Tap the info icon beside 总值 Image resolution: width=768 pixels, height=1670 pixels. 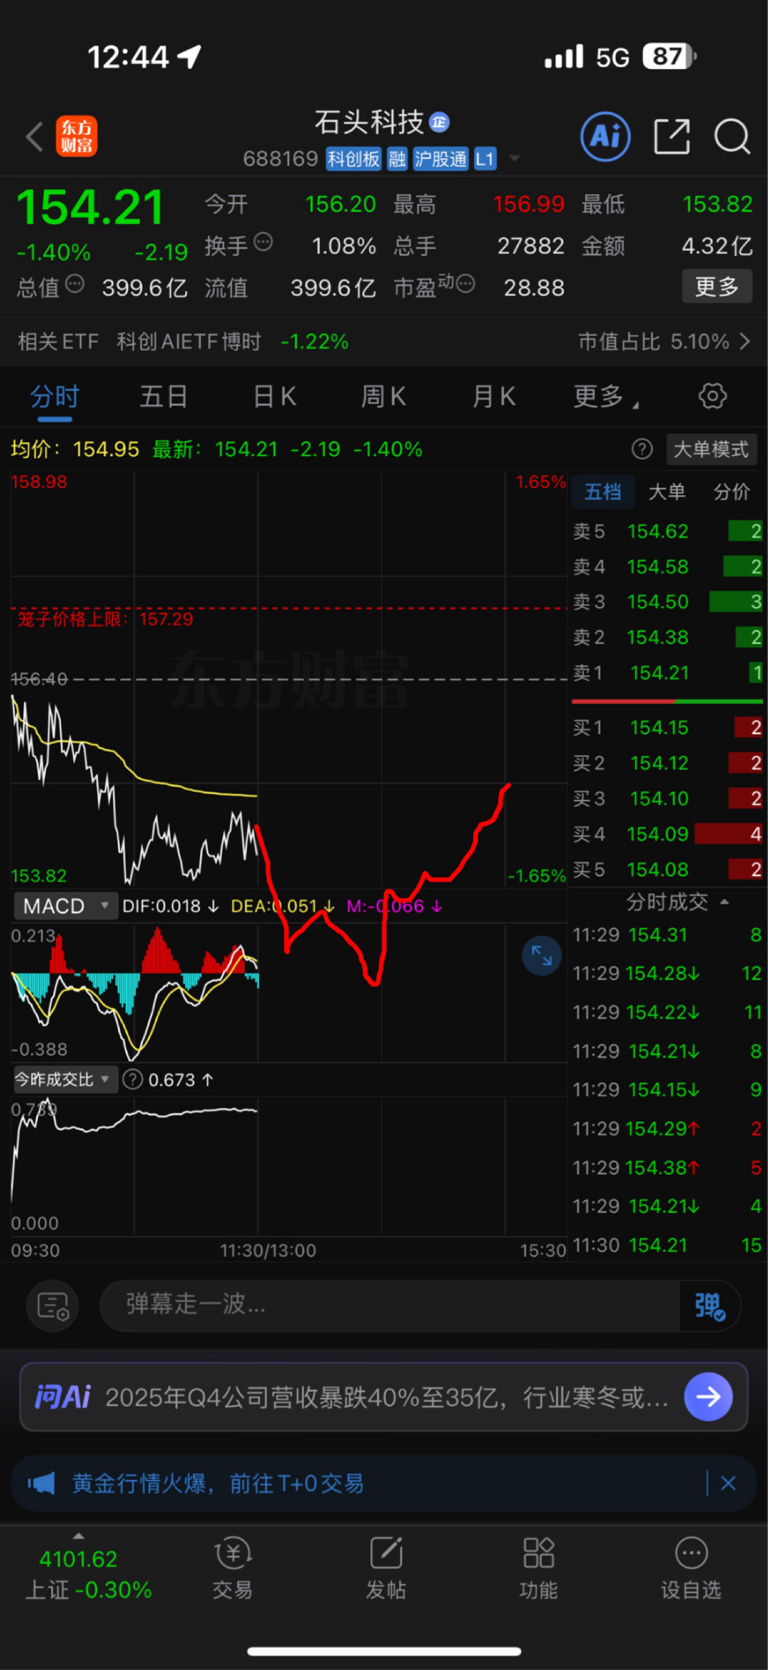(75, 284)
